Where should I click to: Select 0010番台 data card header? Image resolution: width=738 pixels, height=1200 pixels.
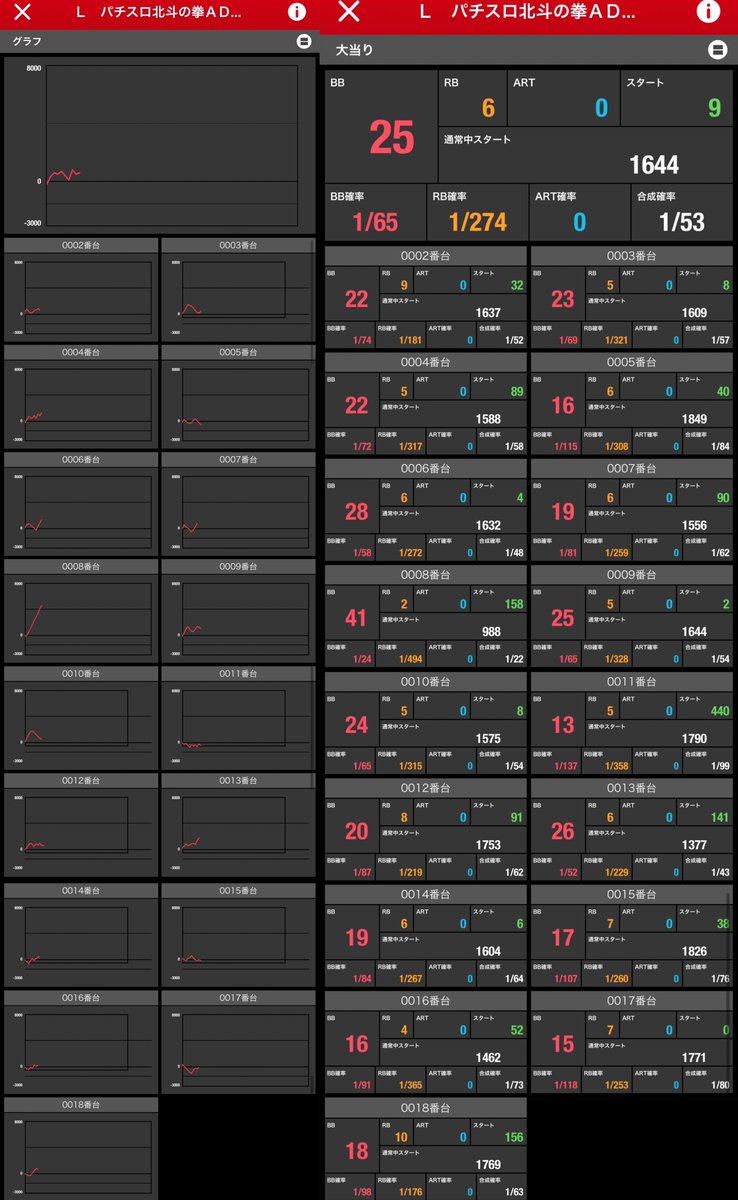(x=425, y=681)
